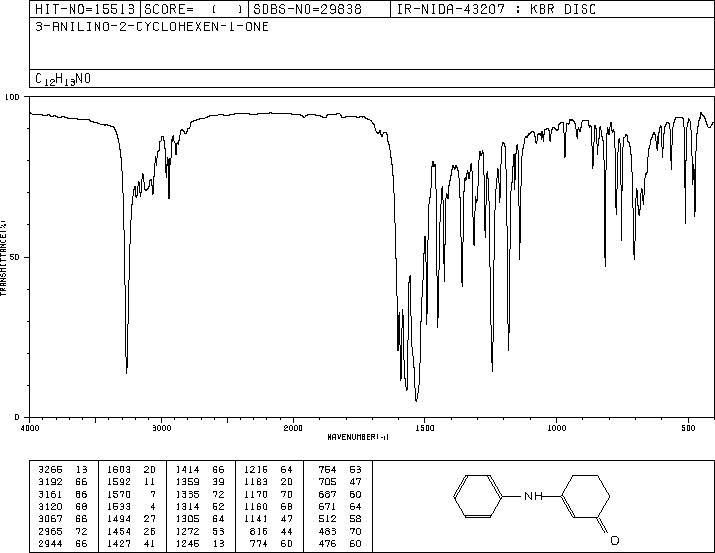Click peak table entry 1141

coord(269,519)
